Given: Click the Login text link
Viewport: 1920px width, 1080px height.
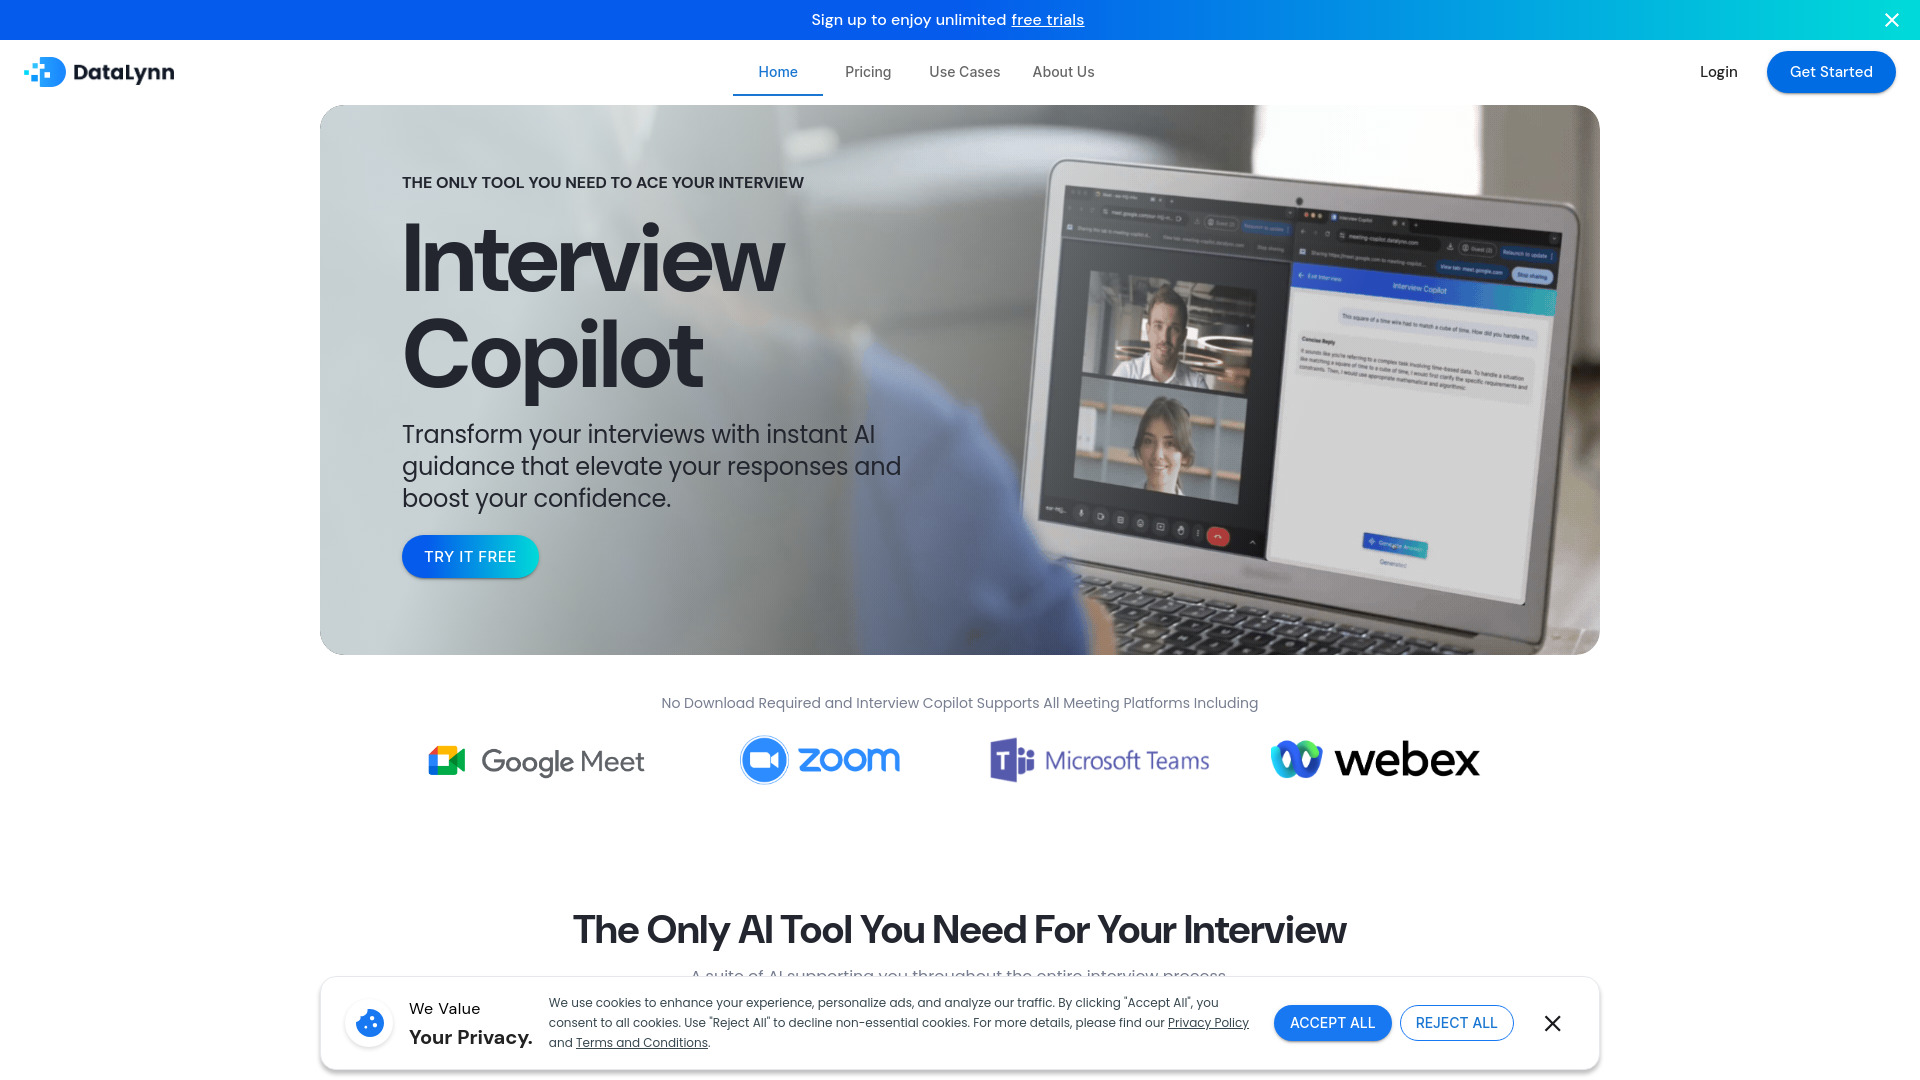Looking at the screenshot, I should (x=1718, y=71).
